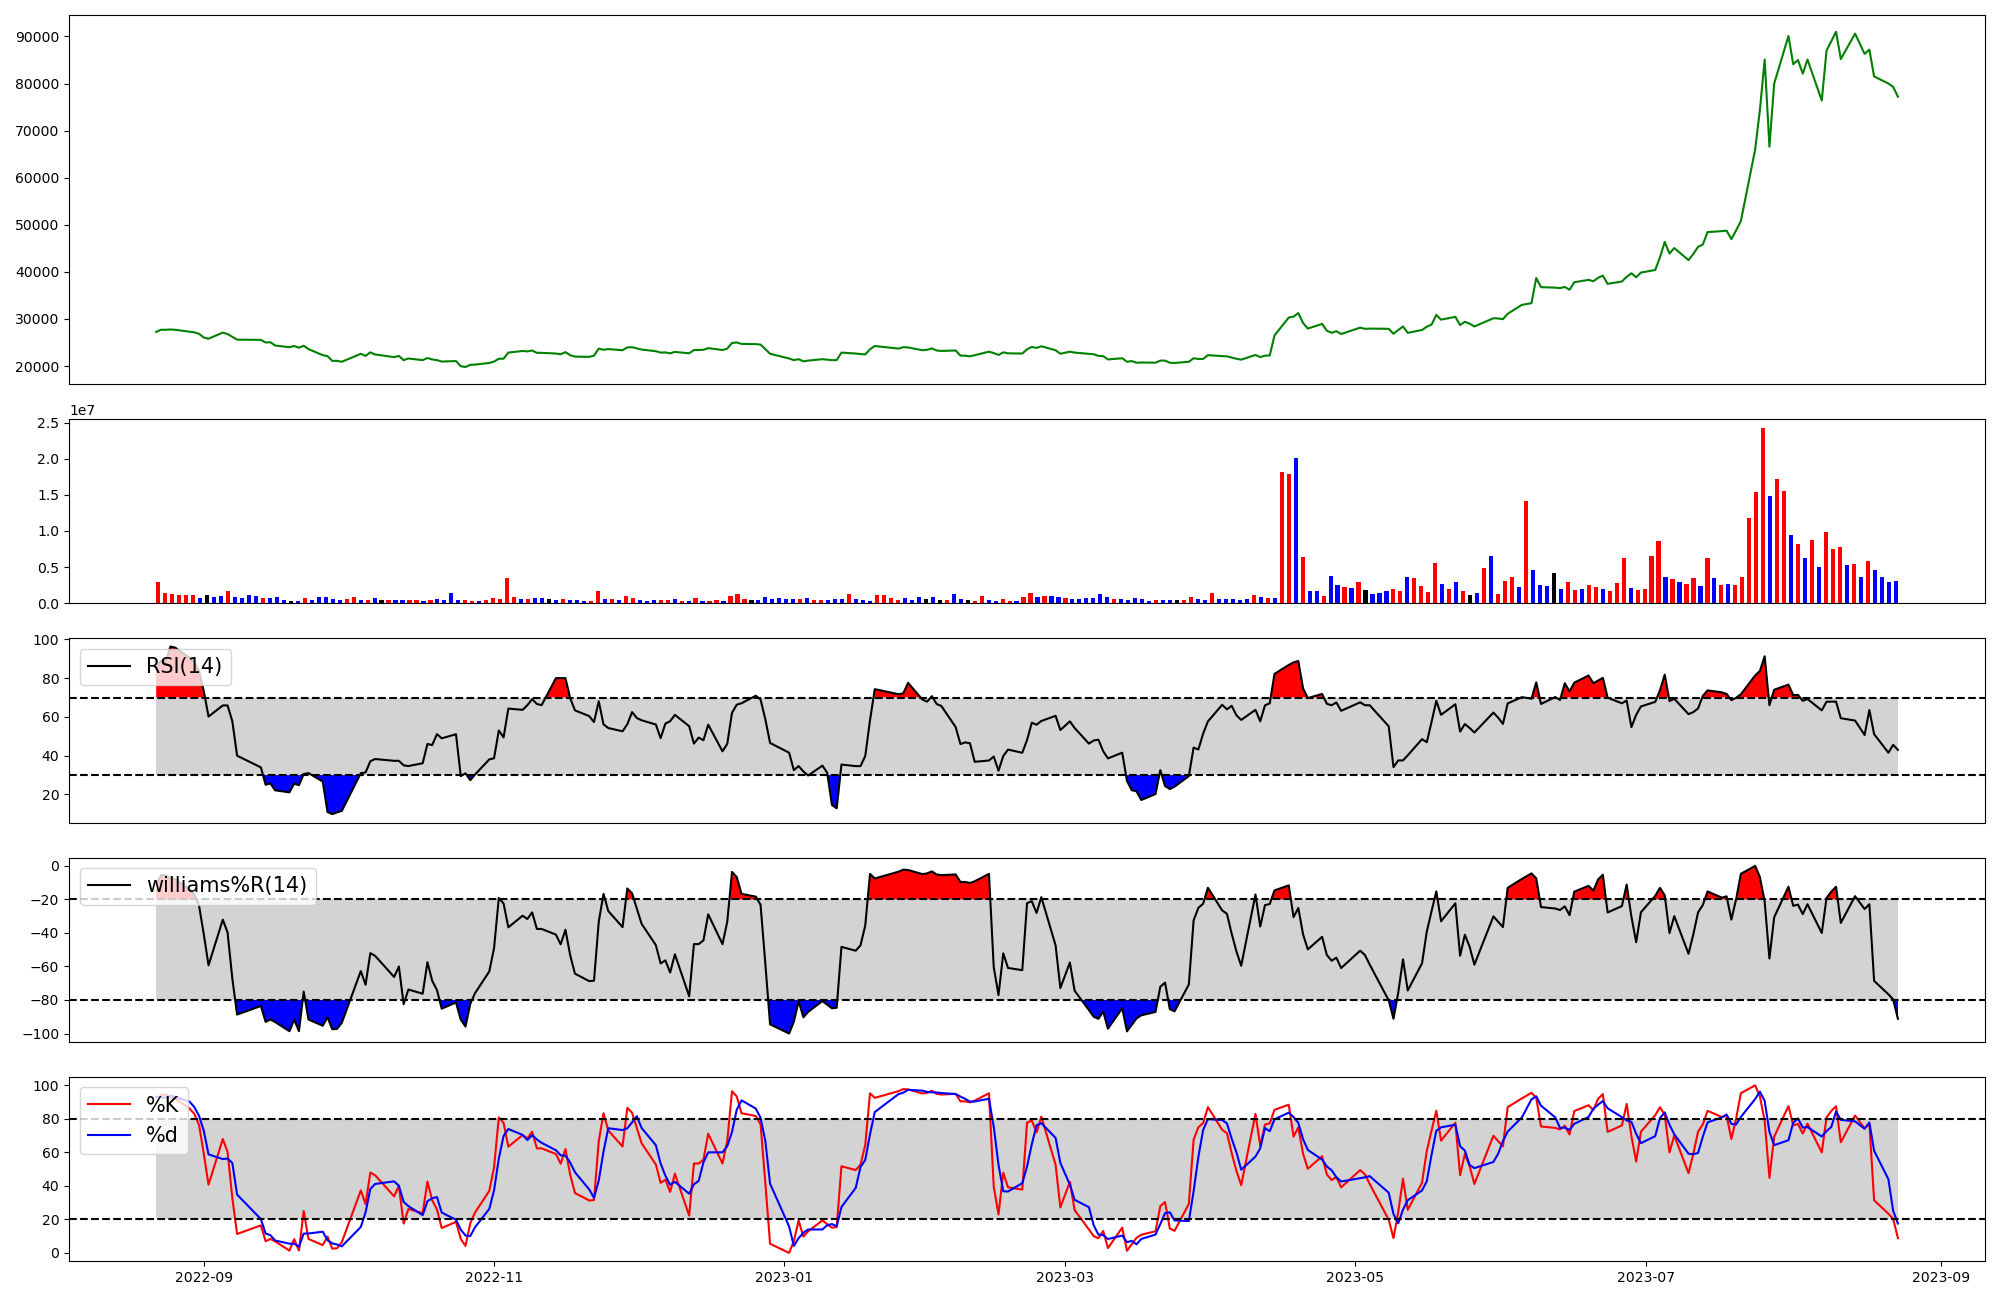Image resolution: width=2000 pixels, height=1300 pixels.
Task: Click the 1e7 volume scale label
Action: (84, 410)
